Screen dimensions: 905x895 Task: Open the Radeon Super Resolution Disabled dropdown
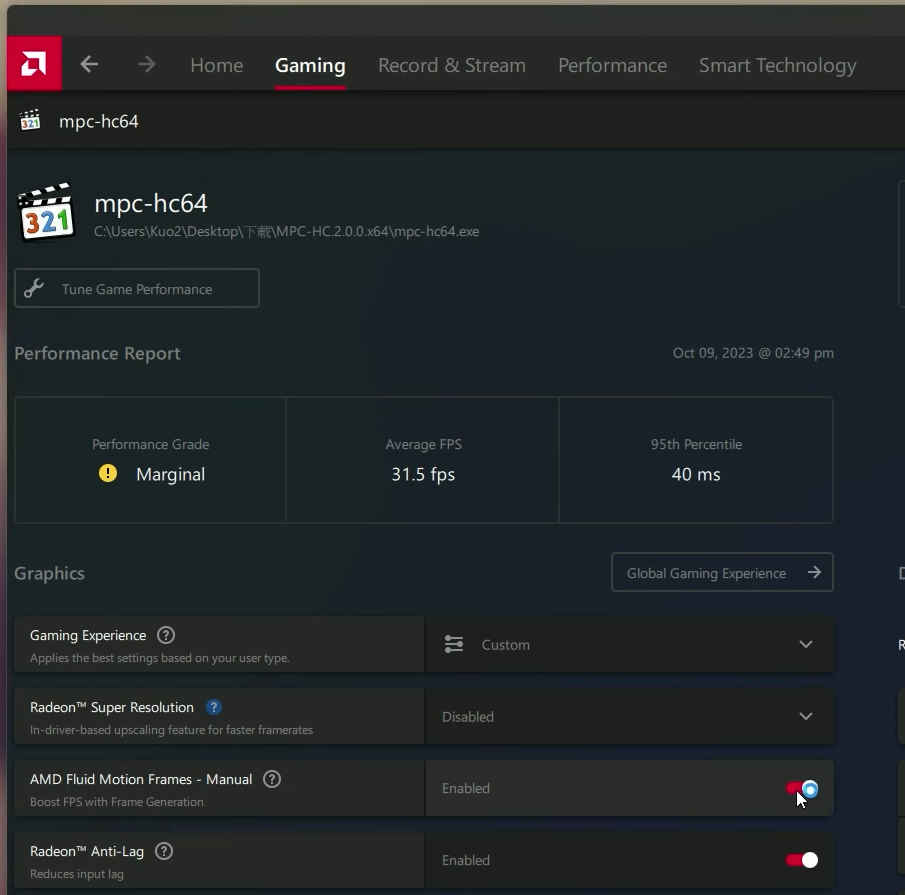[630, 716]
